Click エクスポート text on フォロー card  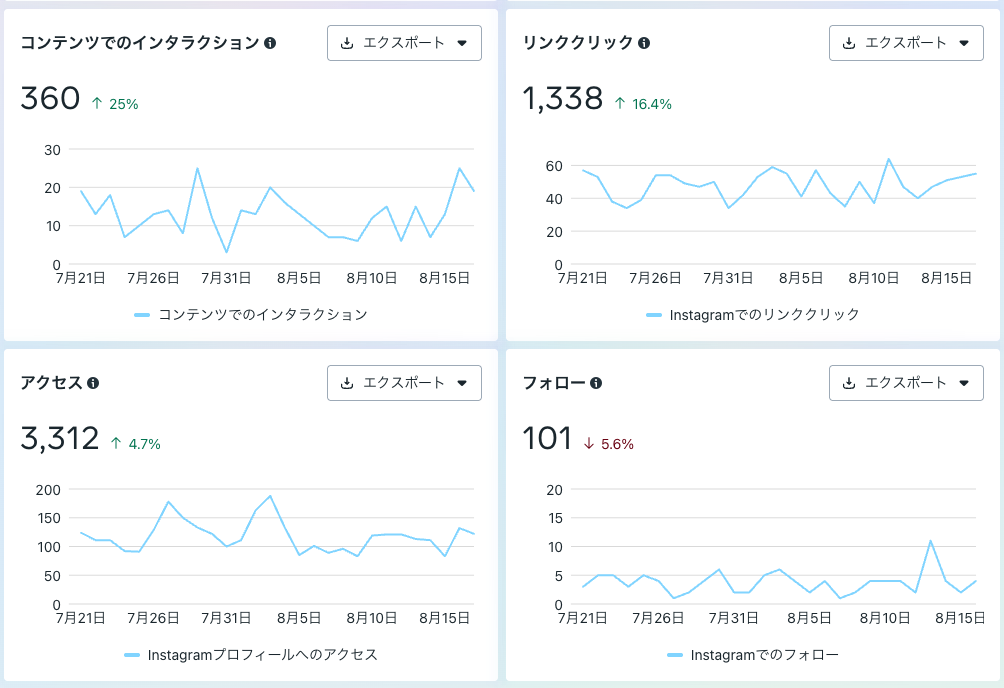[906, 383]
